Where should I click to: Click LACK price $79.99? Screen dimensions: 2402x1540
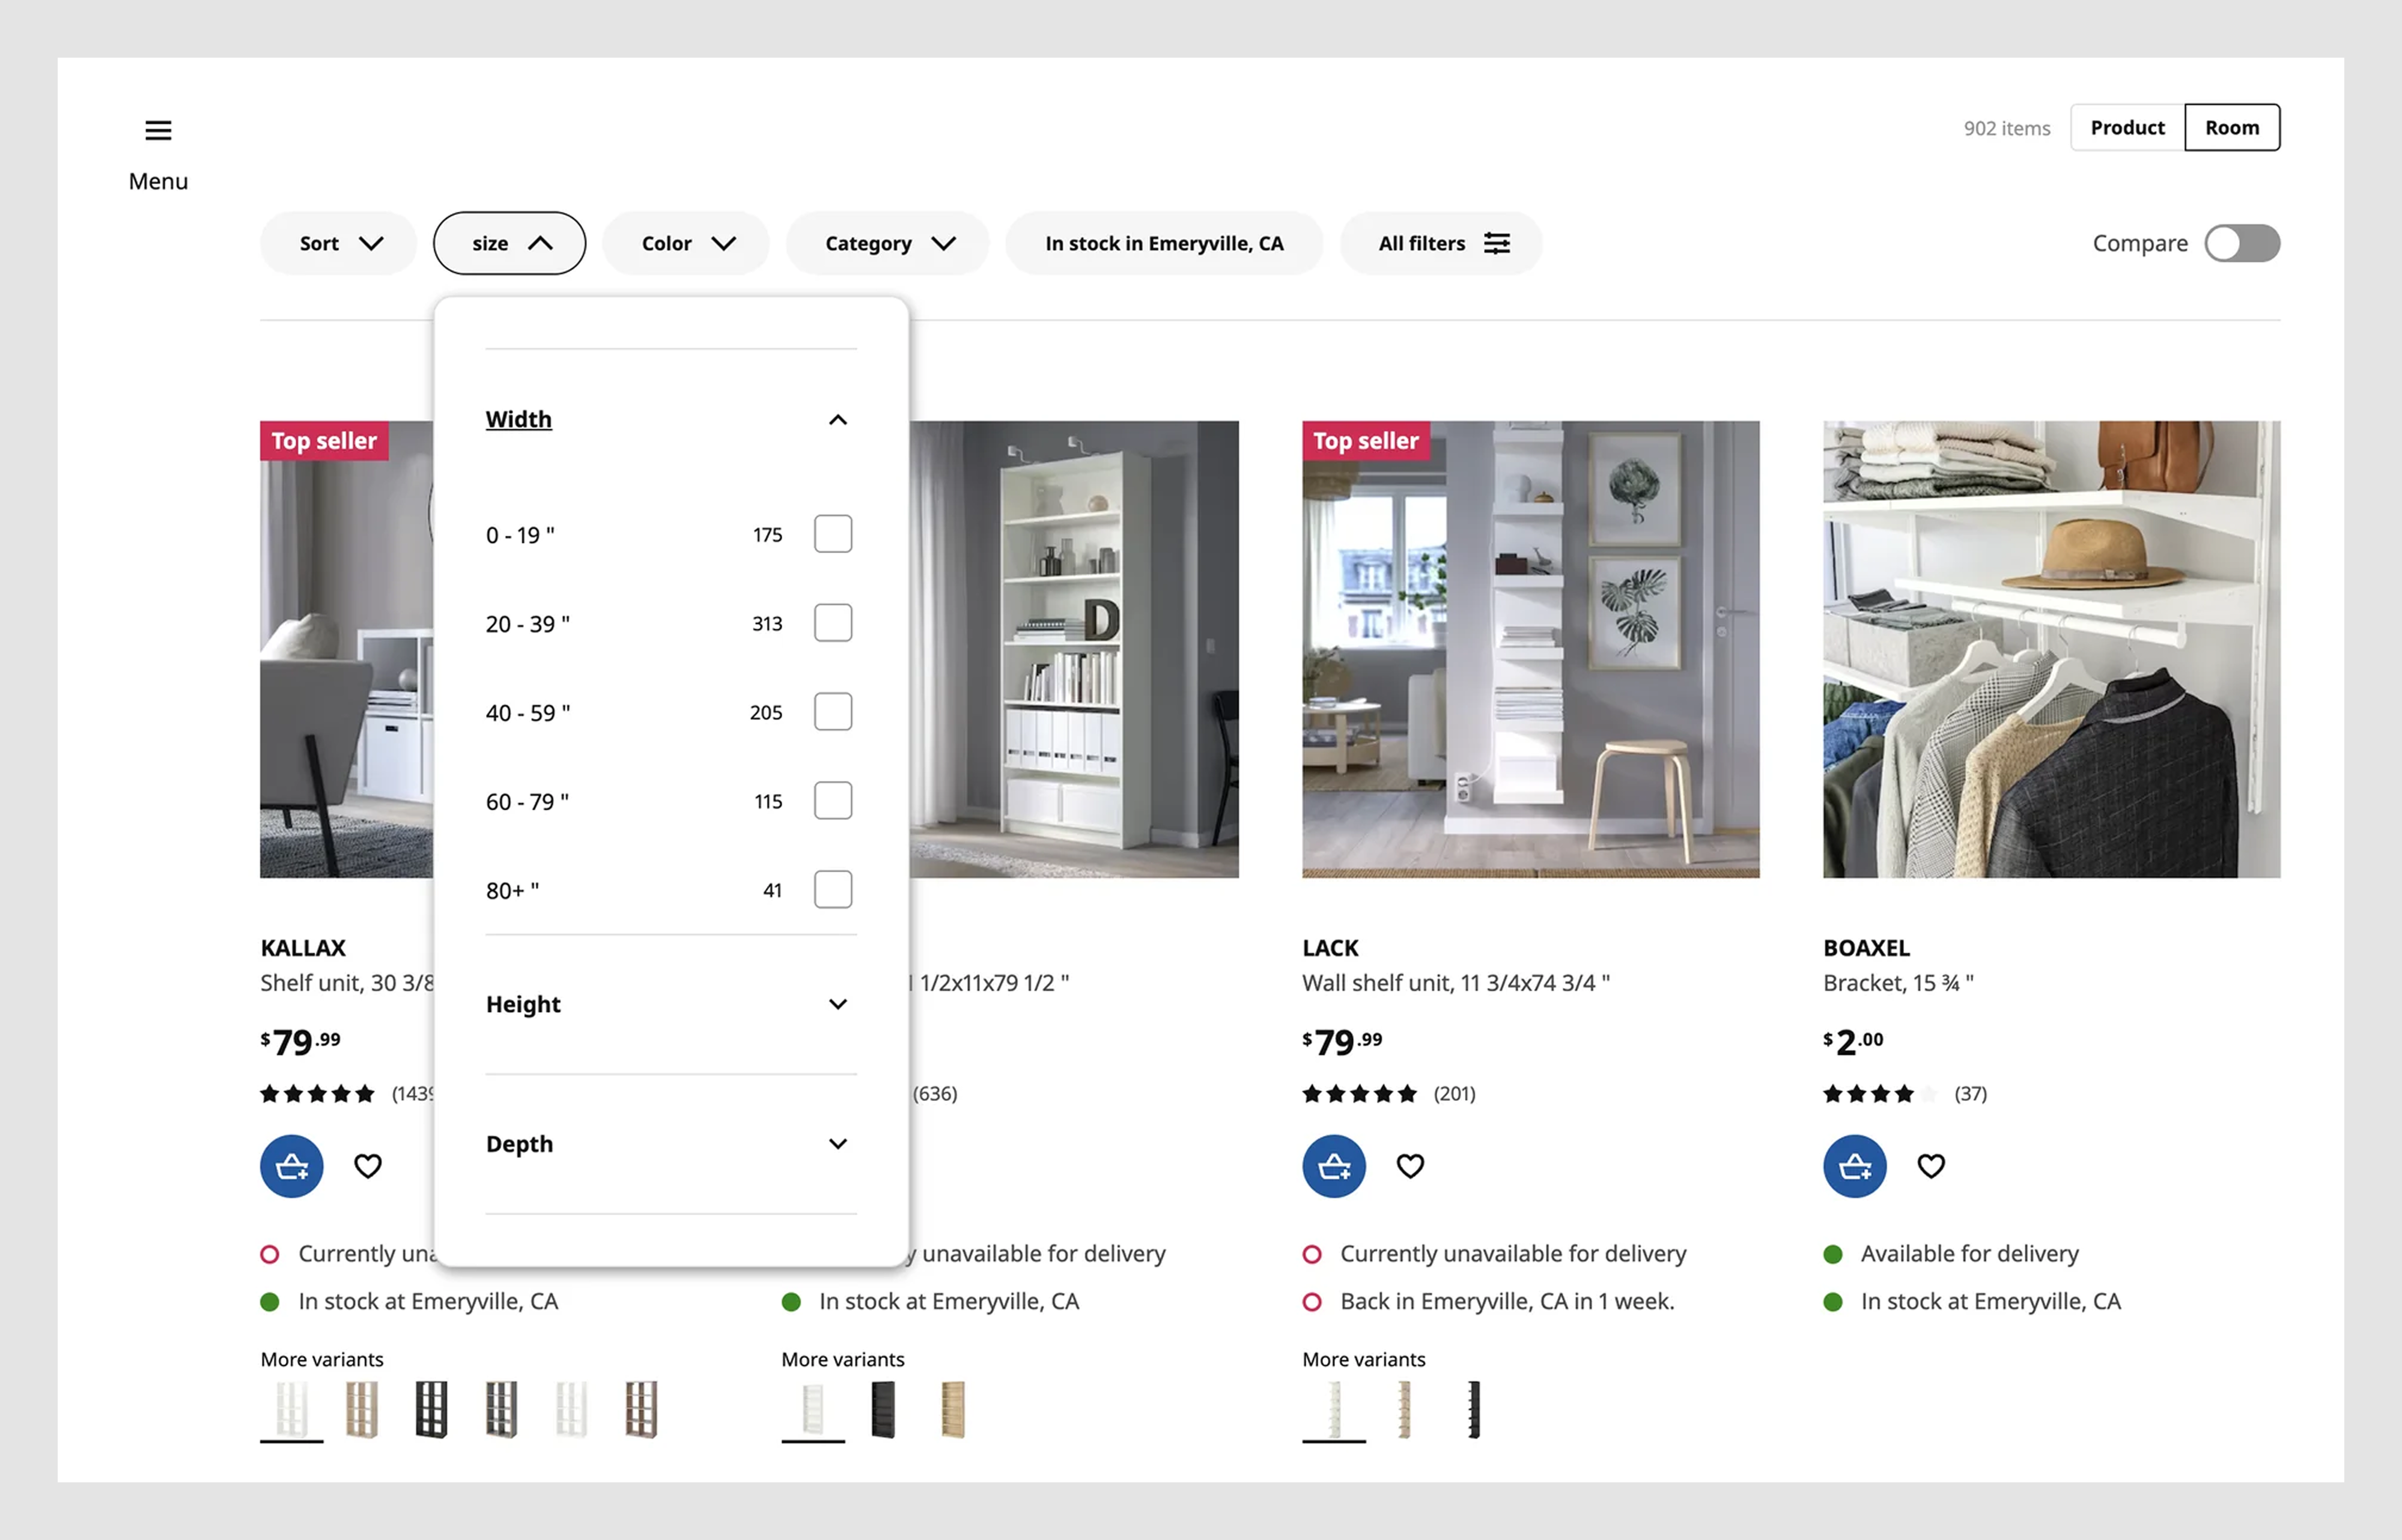tap(1342, 1042)
